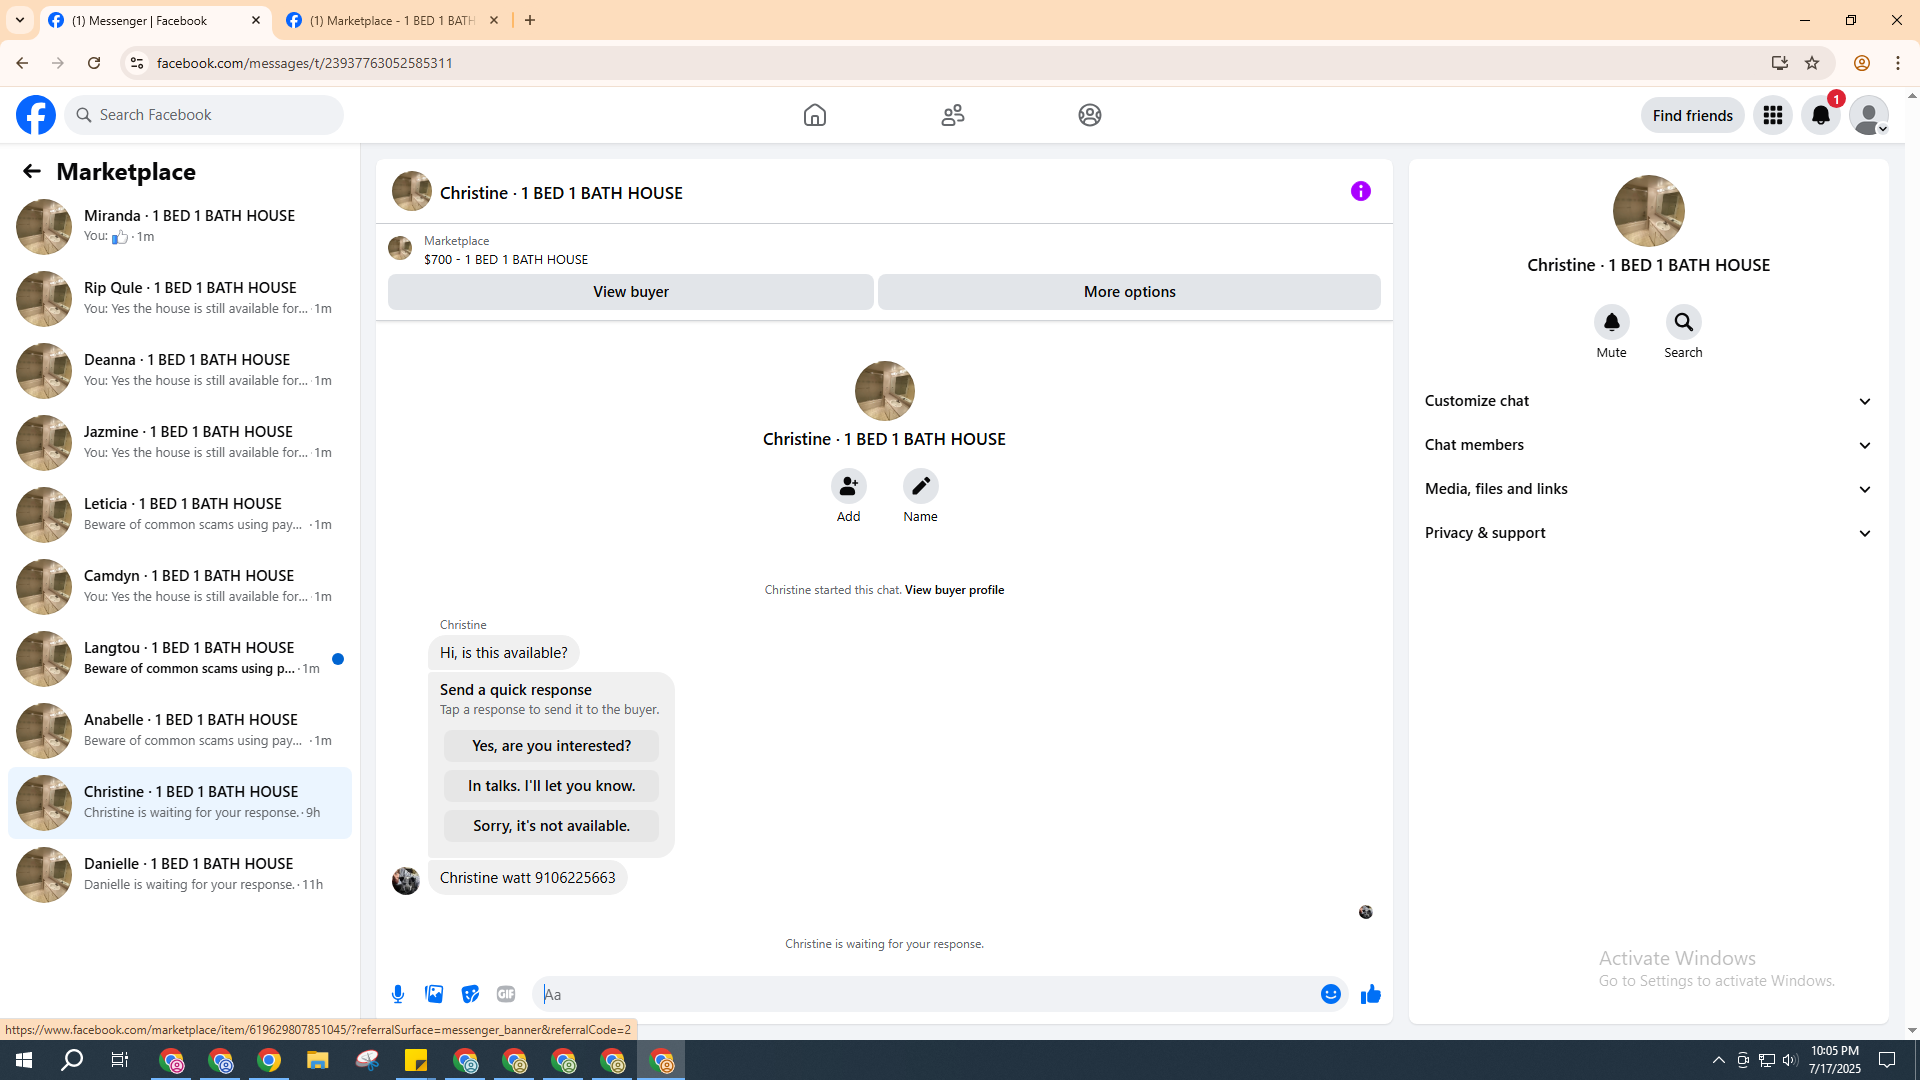
Task: Send a voice clip
Action: [398, 994]
